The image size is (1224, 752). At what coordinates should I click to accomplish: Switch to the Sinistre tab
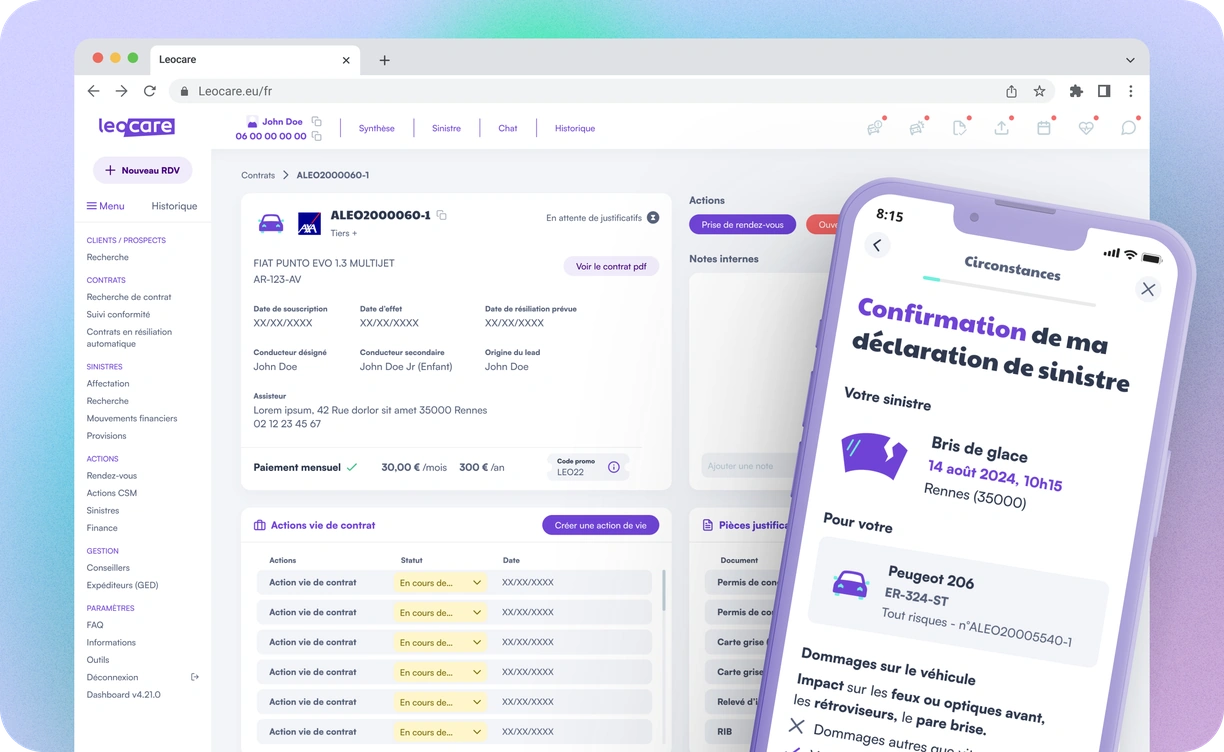[446, 128]
